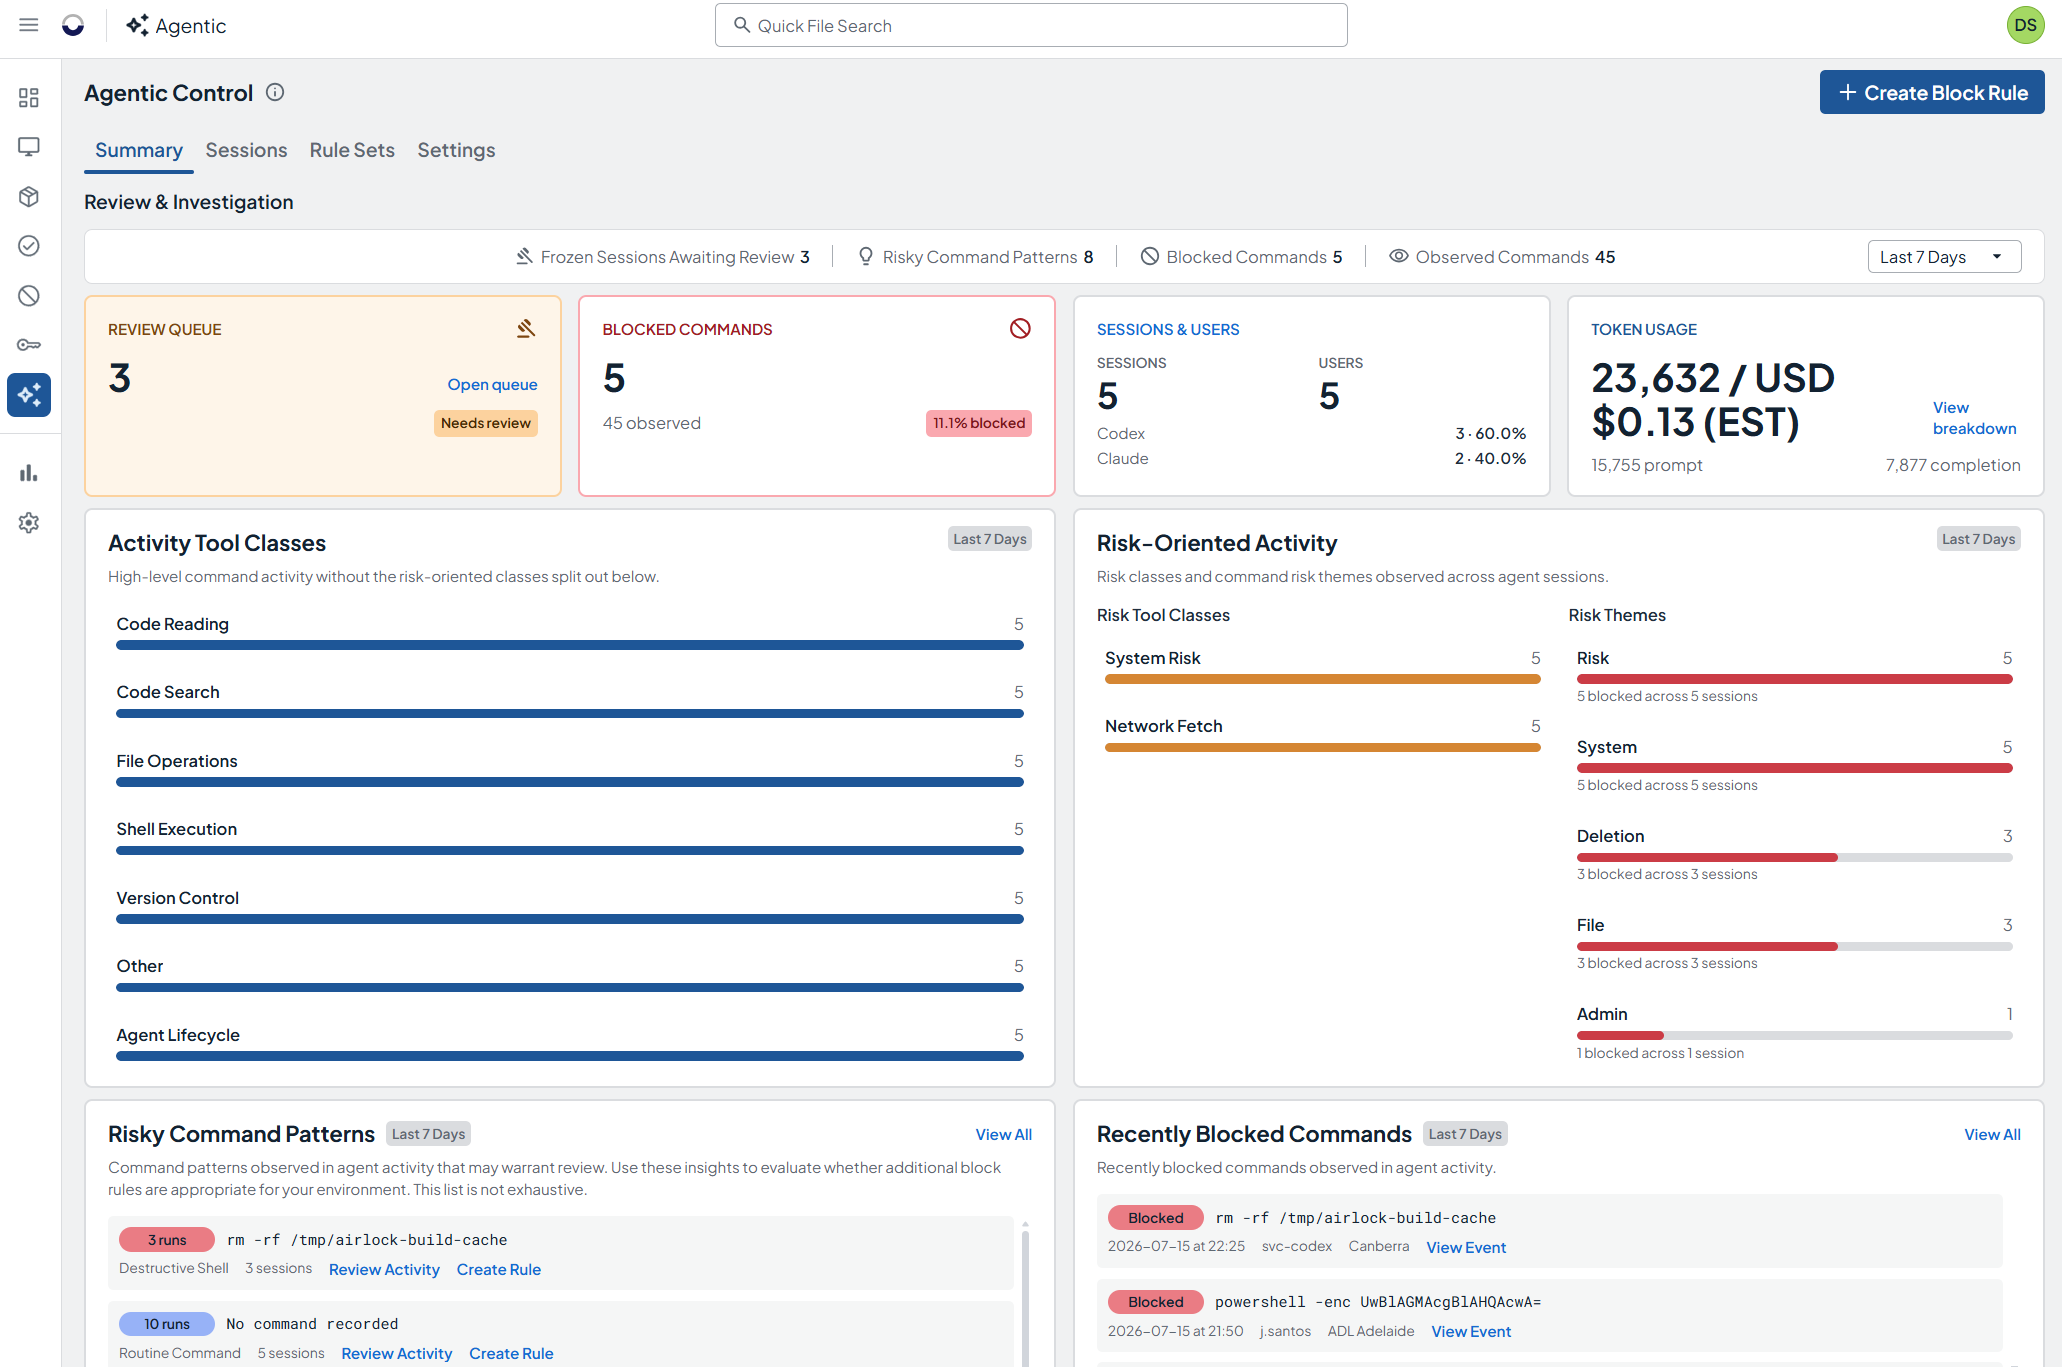Click the 10 runs badge
This screenshot has width=2062, height=1367.
tap(167, 1324)
